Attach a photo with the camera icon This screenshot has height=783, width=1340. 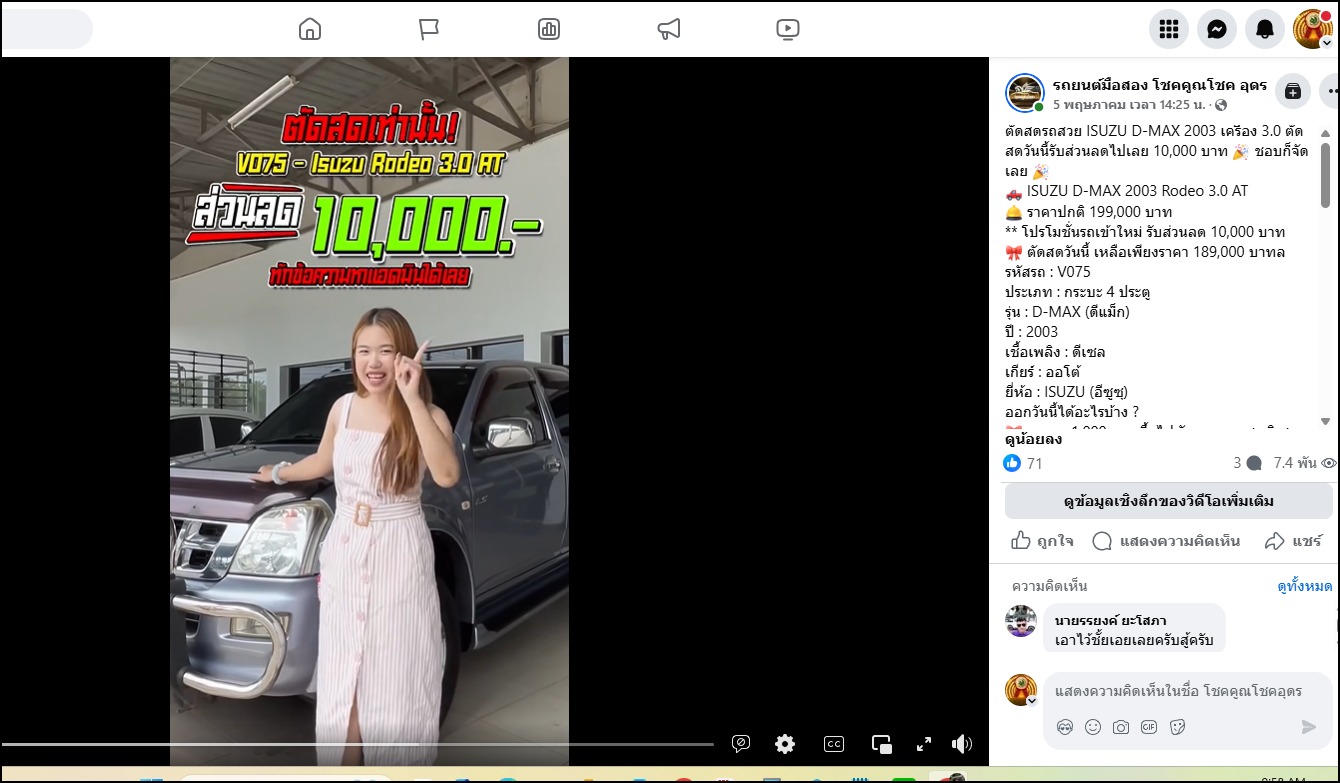(1121, 727)
